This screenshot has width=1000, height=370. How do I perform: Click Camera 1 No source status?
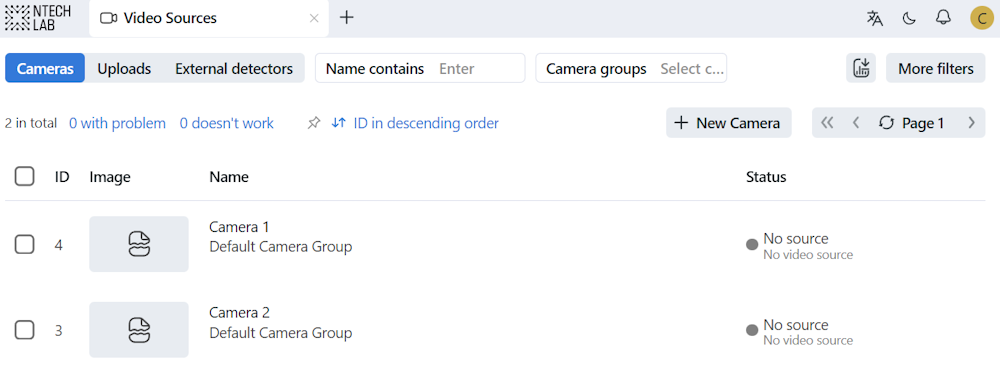tap(799, 246)
